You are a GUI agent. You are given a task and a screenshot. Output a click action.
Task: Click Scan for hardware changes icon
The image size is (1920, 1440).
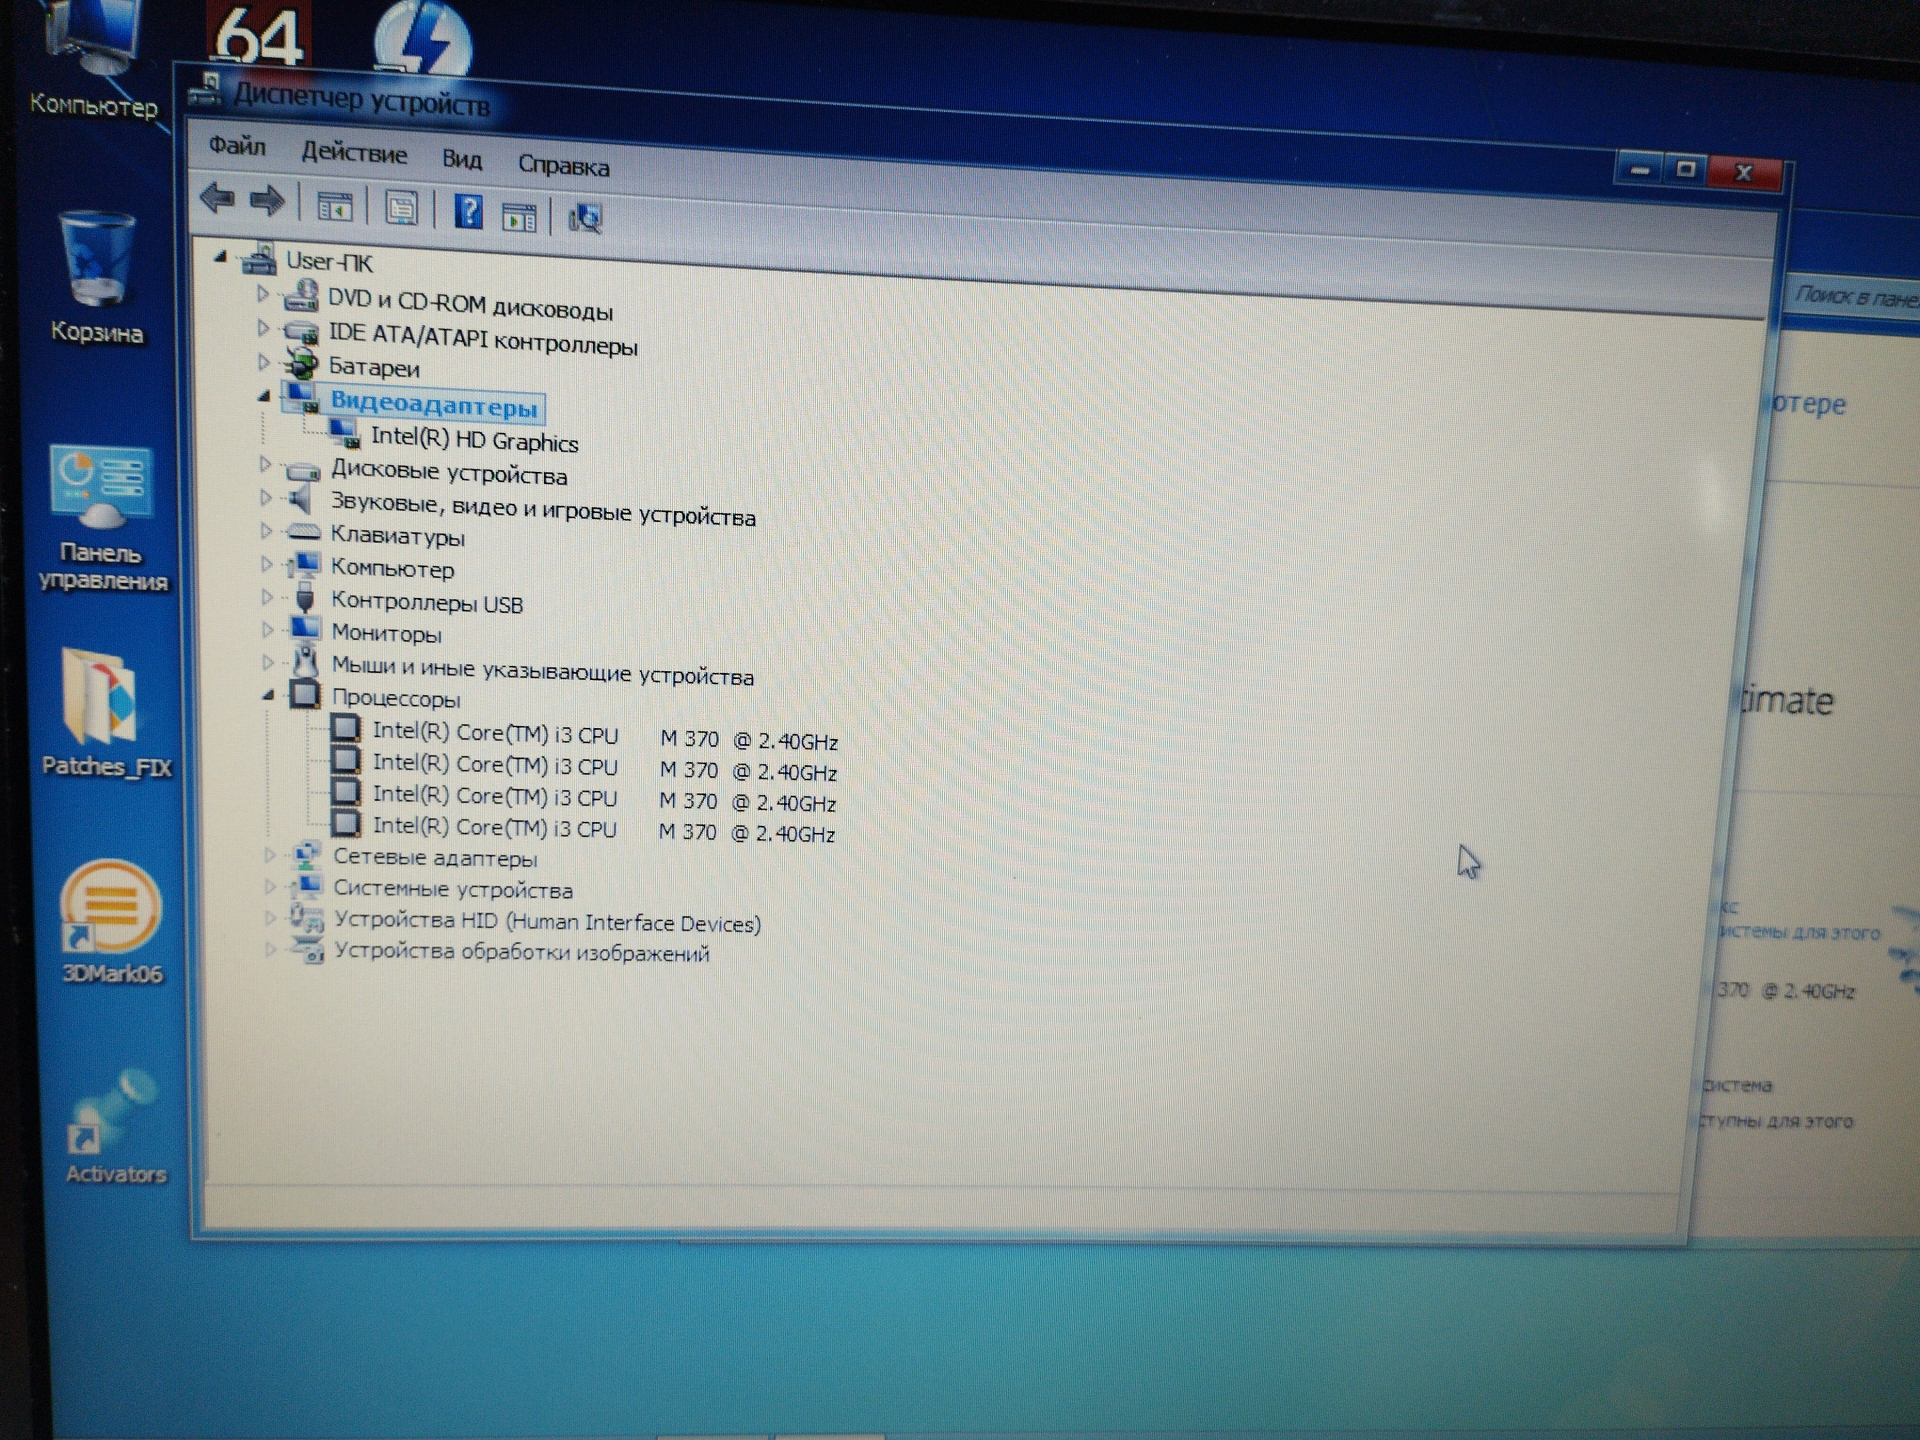pos(584,217)
